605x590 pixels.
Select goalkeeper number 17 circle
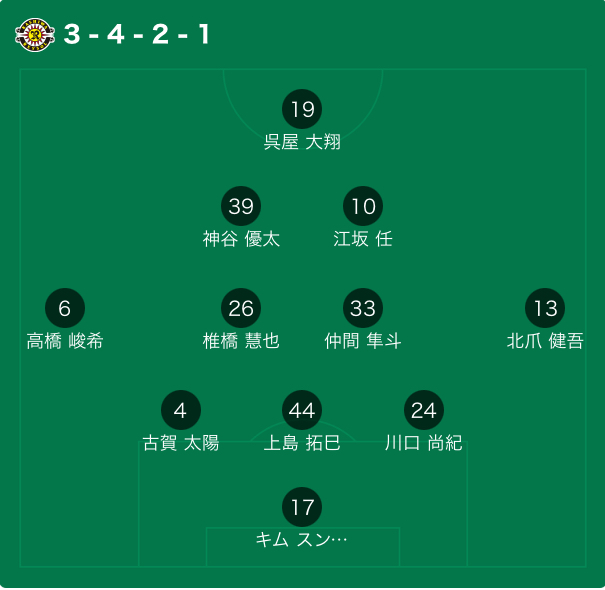click(302, 507)
